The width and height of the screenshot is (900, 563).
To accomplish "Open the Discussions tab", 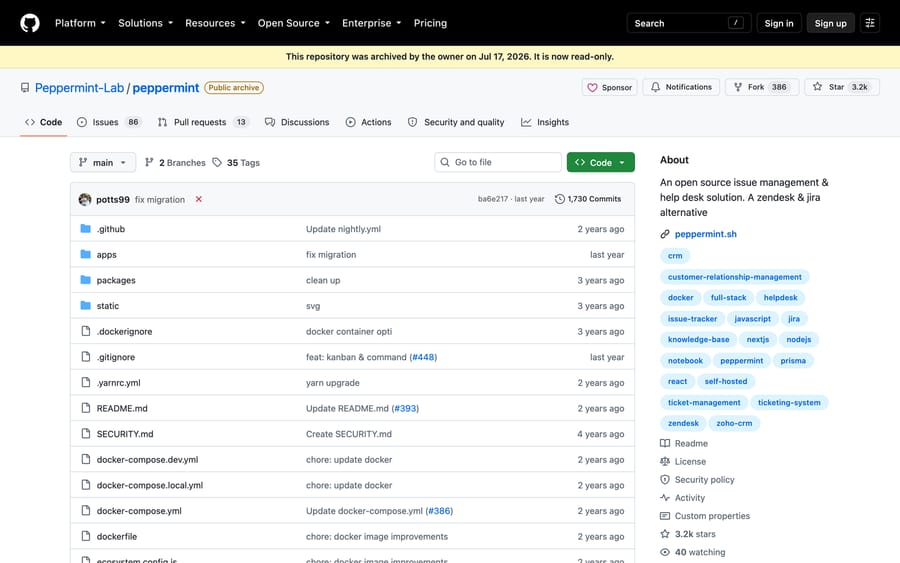I will [x=297, y=122].
